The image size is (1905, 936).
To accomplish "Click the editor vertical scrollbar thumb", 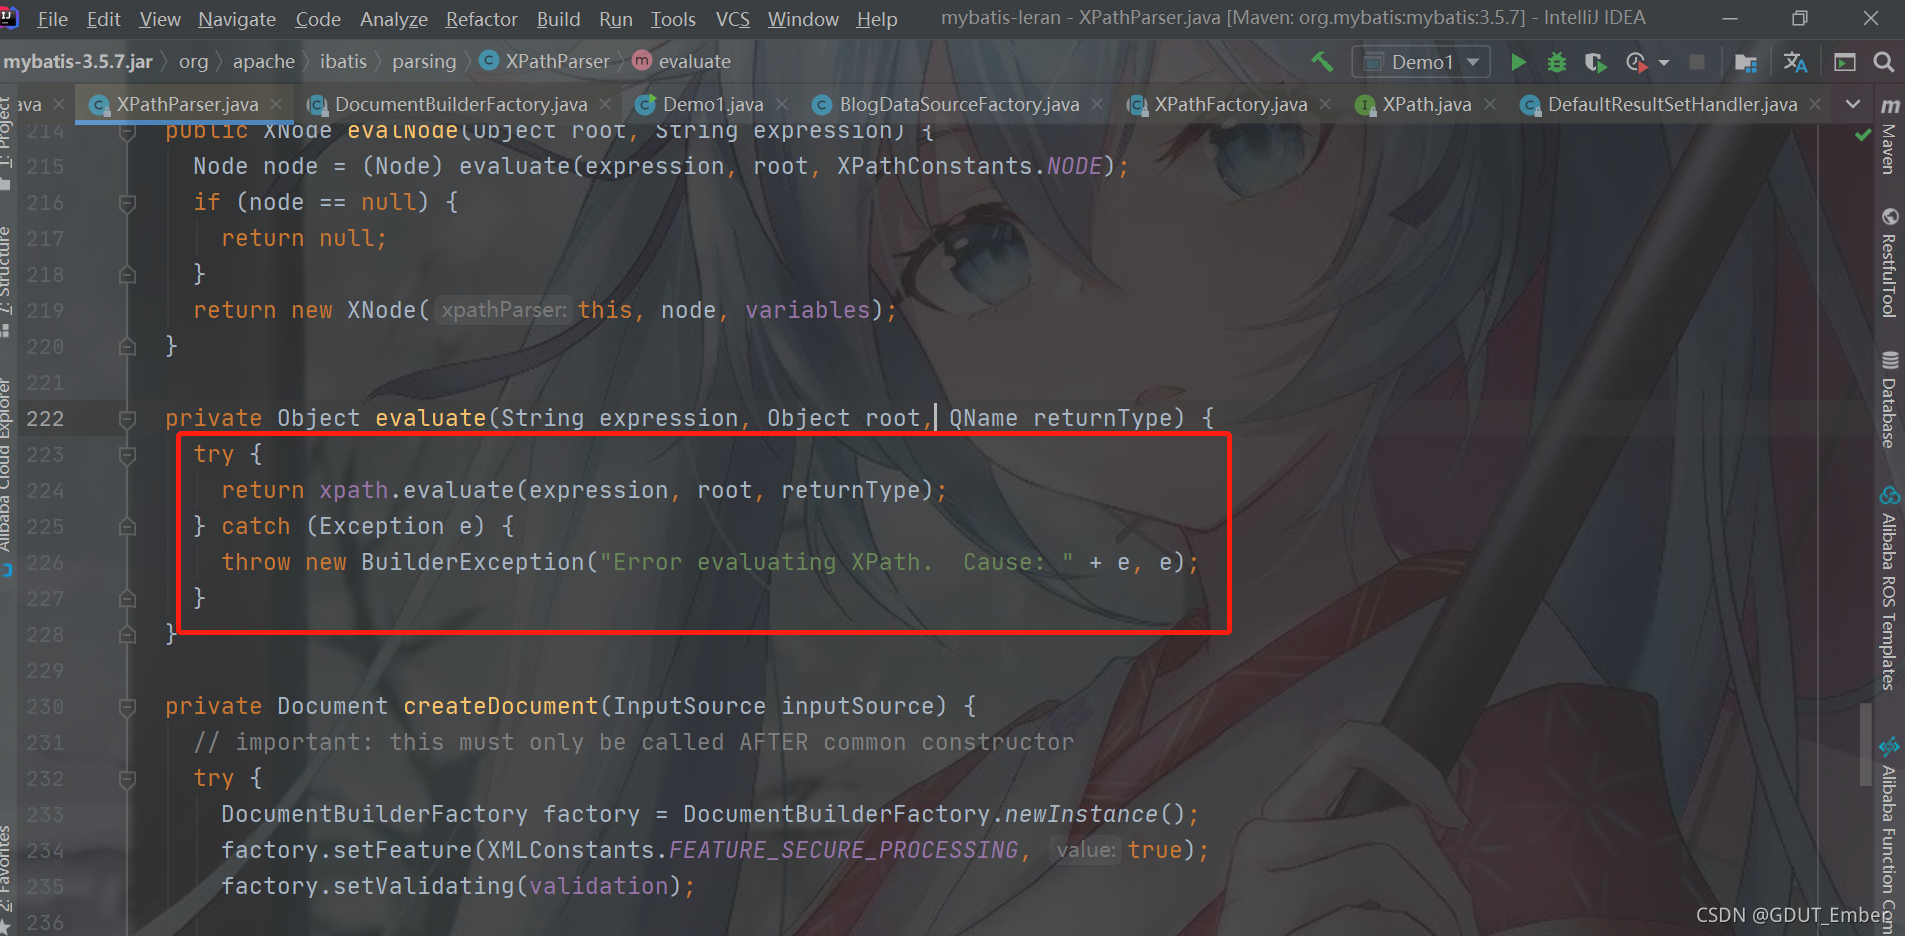I will click(x=1865, y=745).
